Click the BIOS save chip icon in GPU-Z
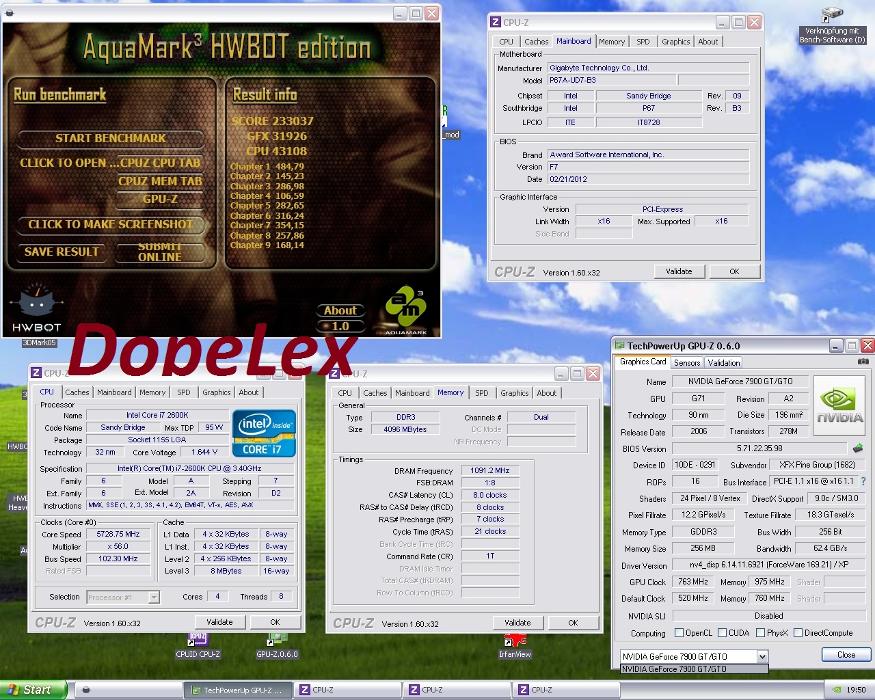This screenshot has width=875, height=700. [858, 448]
